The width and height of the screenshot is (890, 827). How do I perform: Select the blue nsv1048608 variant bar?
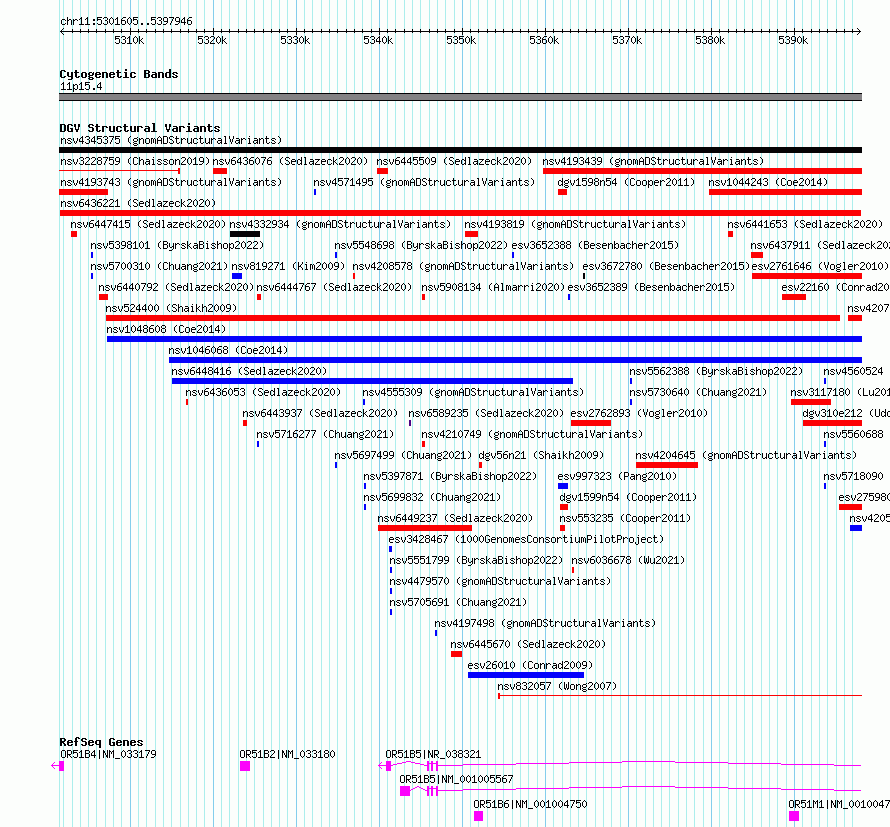[x=484, y=339]
